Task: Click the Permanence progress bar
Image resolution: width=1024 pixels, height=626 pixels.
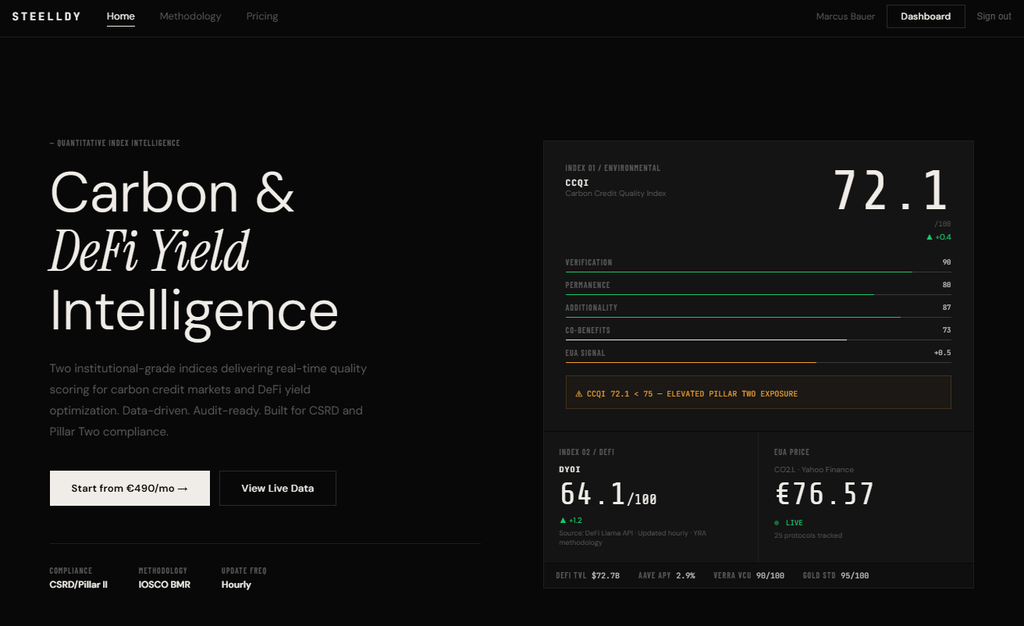Action: 758,294
